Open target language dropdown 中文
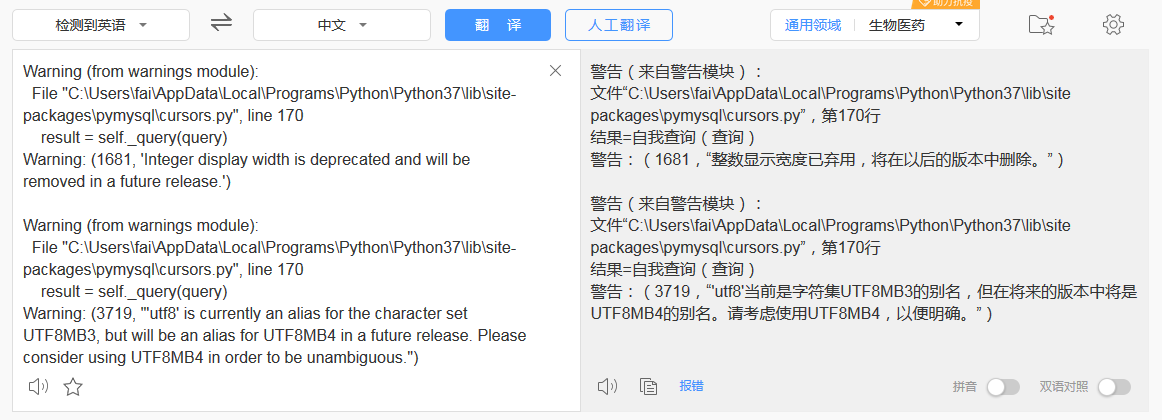The height and width of the screenshot is (420, 1162). point(342,25)
